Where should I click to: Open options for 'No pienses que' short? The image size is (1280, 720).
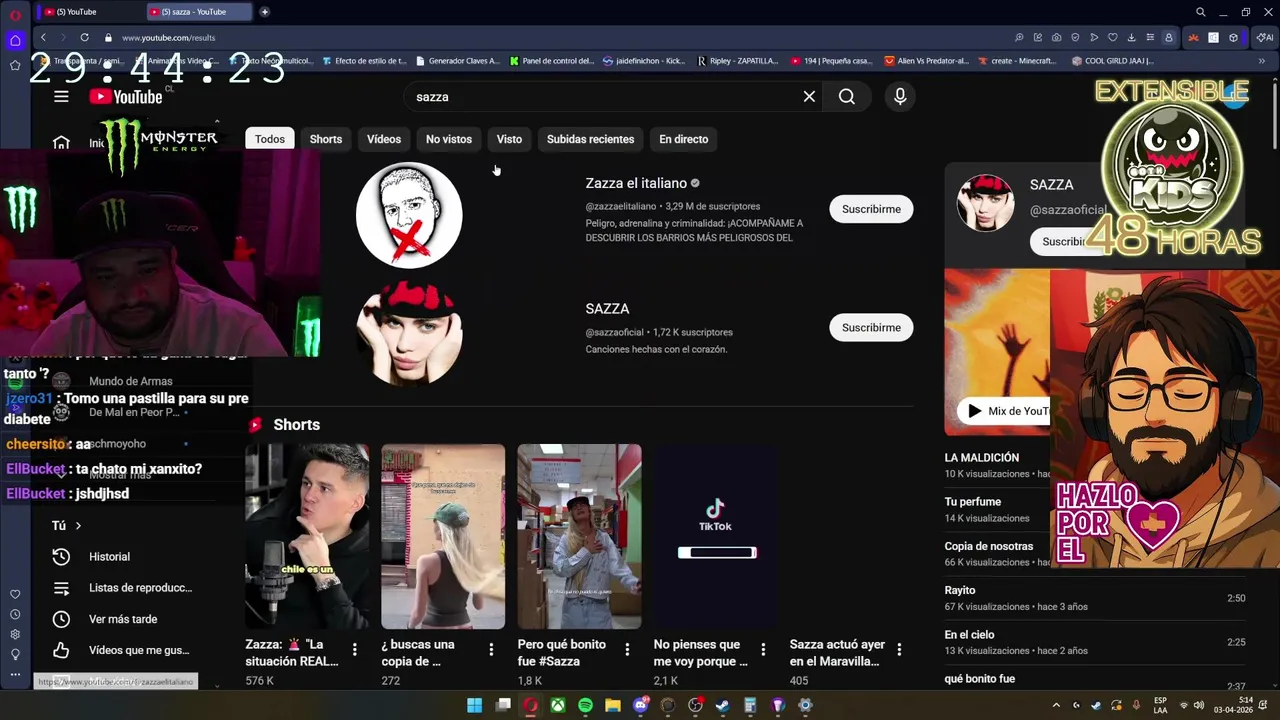(x=763, y=650)
